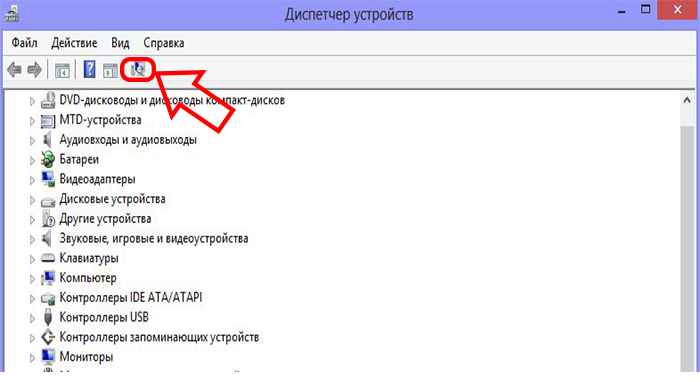Click the show/hide console tree icon
The width and height of the screenshot is (700, 382).
click(x=62, y=70)
